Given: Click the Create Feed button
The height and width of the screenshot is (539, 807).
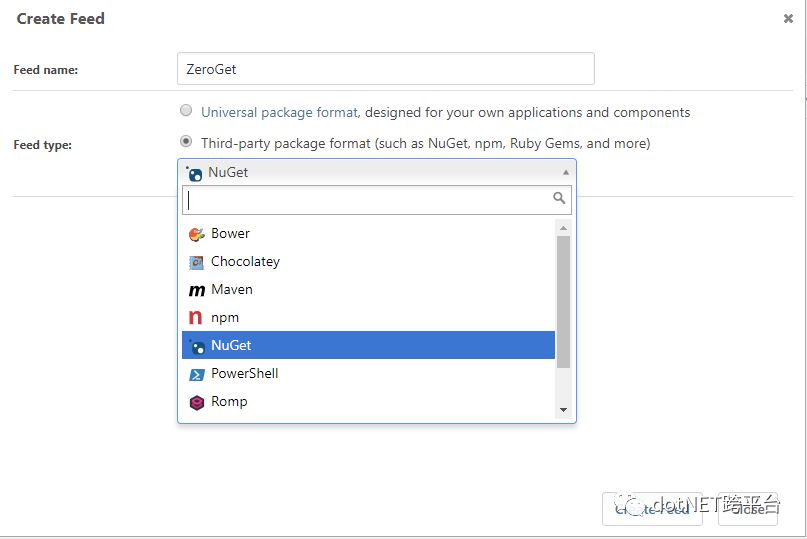Looking at the screenshot, I should click(652, 509).
